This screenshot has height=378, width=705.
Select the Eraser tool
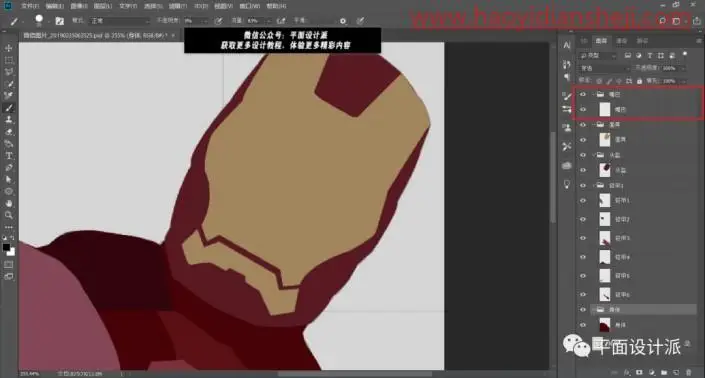9,132
